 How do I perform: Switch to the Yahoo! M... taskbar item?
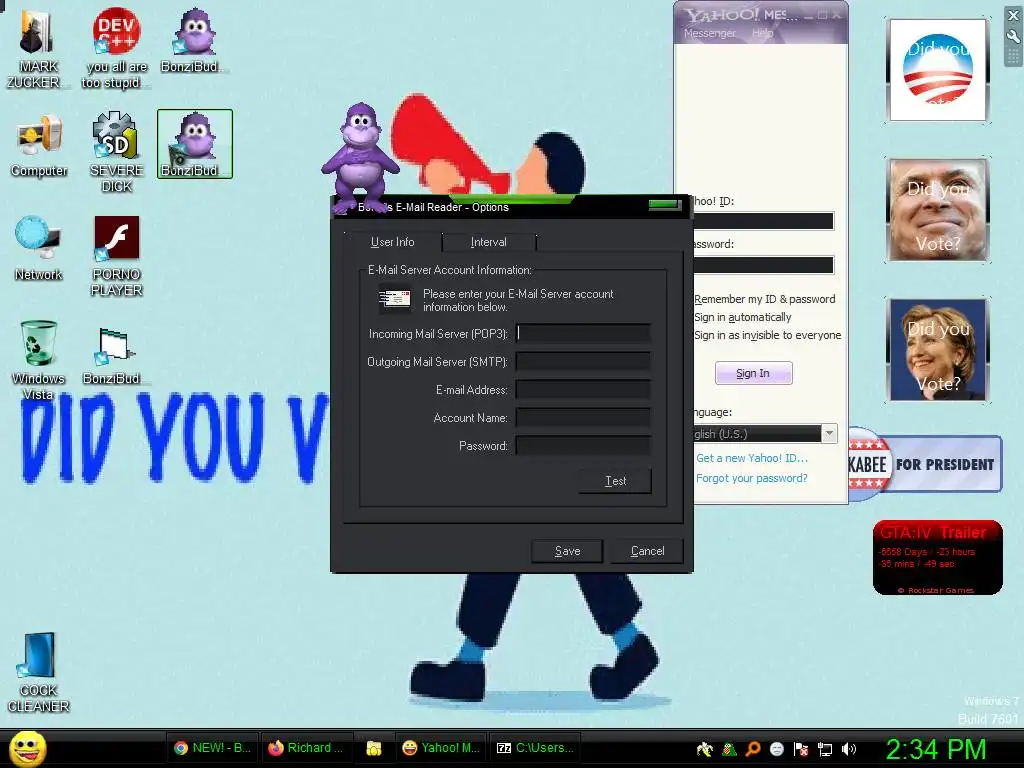[x=441, y=748]
